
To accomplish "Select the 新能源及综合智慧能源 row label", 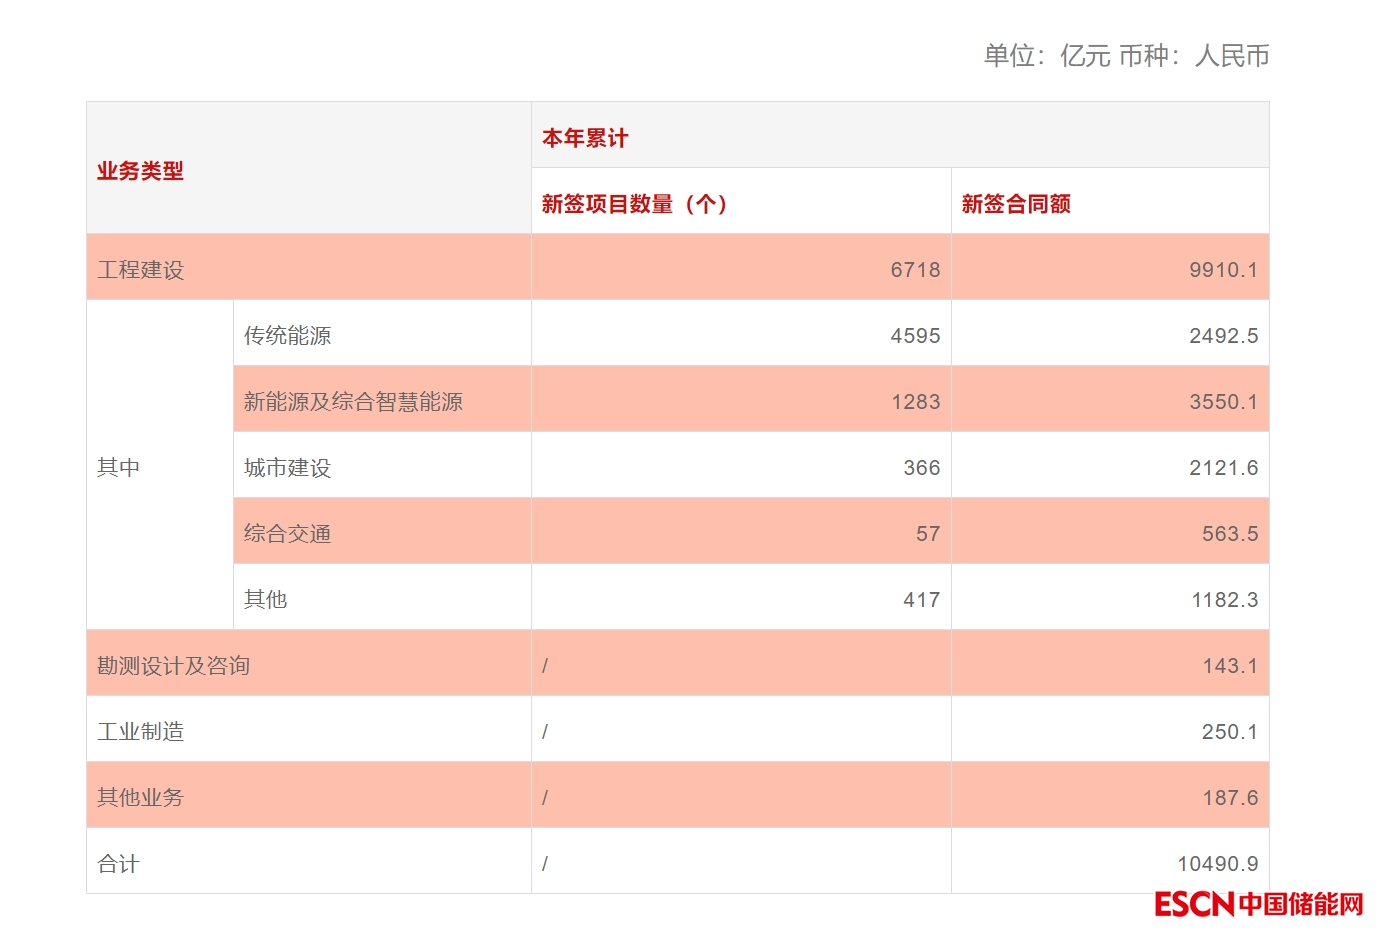I will pos(353,402).
